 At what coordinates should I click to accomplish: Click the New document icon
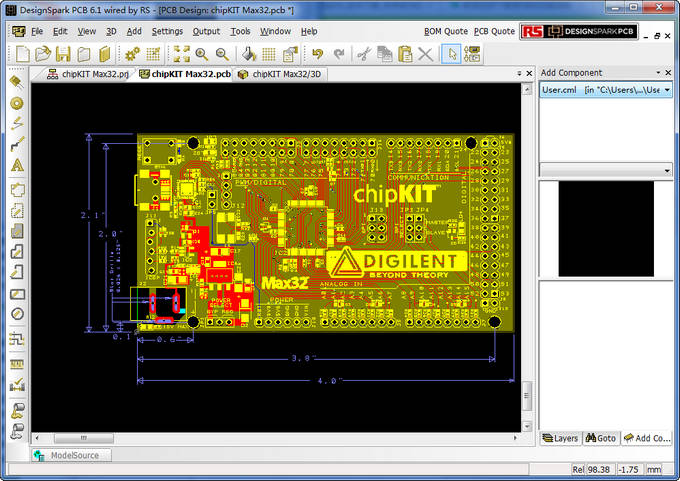[x=21, y=53]
